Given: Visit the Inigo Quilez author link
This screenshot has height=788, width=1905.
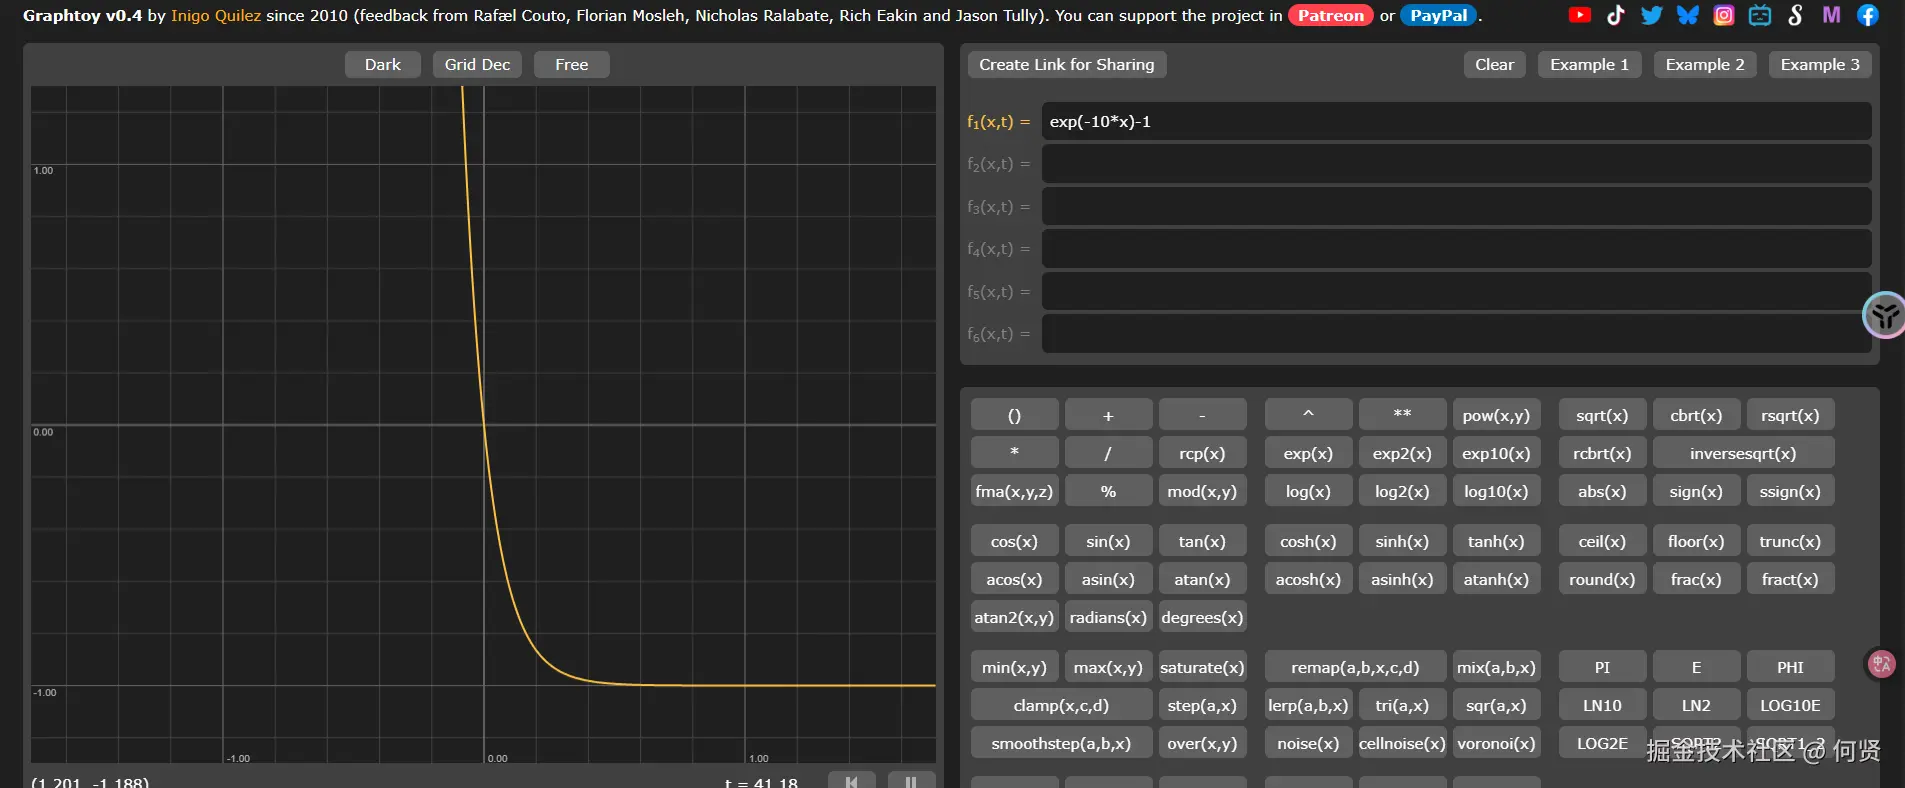Looking at the screenshot, I should pos(216,15).
